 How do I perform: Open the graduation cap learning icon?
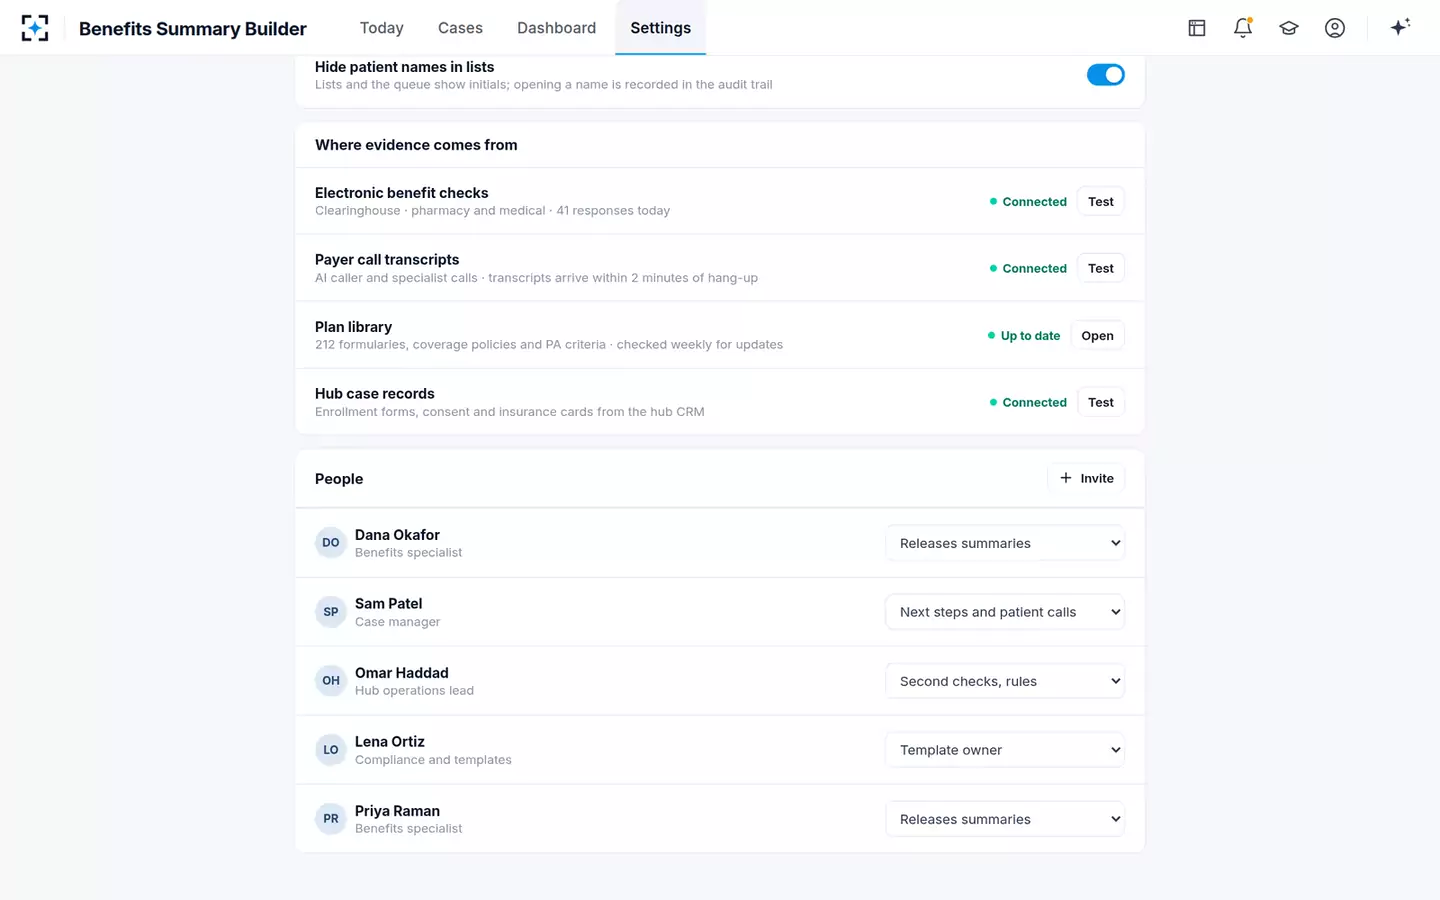pos(1289,28)
